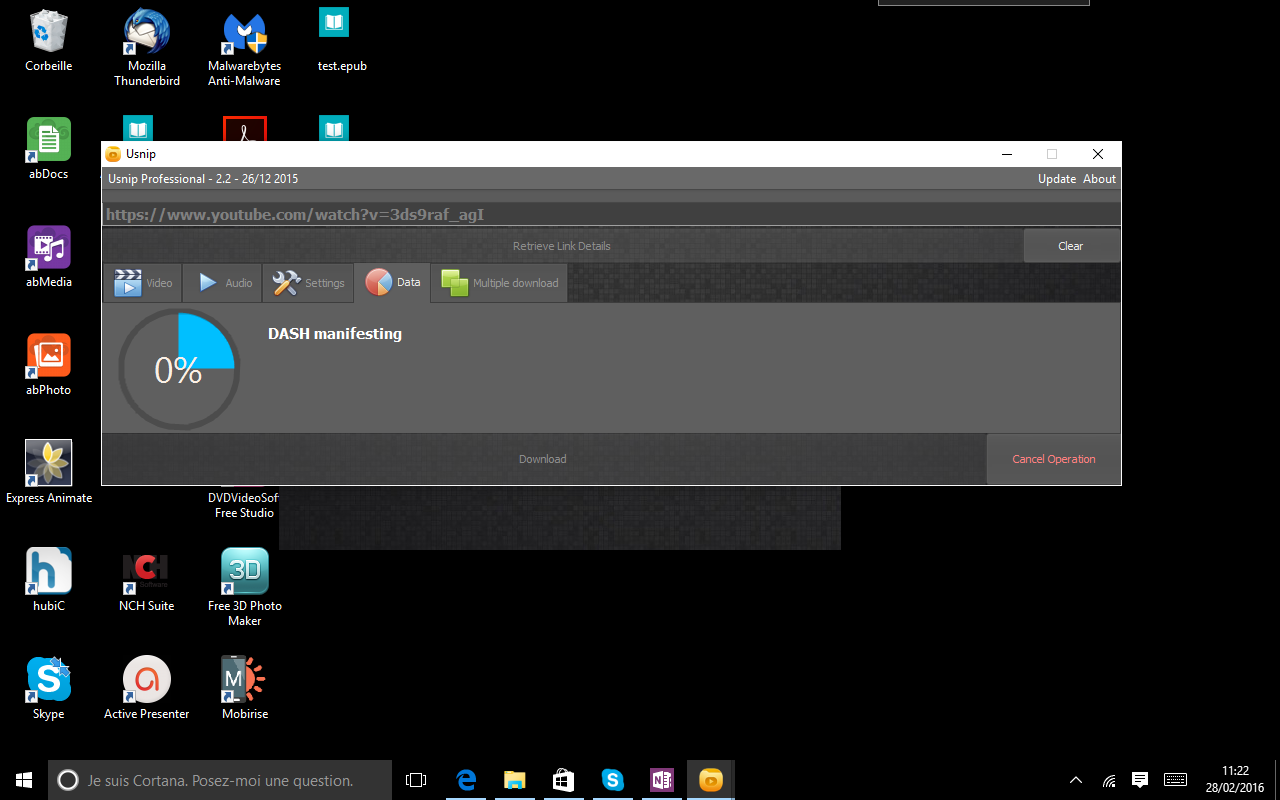Click the Usnip Professional version text
This screenshot has width=1280, height=800.
(x=203, y=179)
